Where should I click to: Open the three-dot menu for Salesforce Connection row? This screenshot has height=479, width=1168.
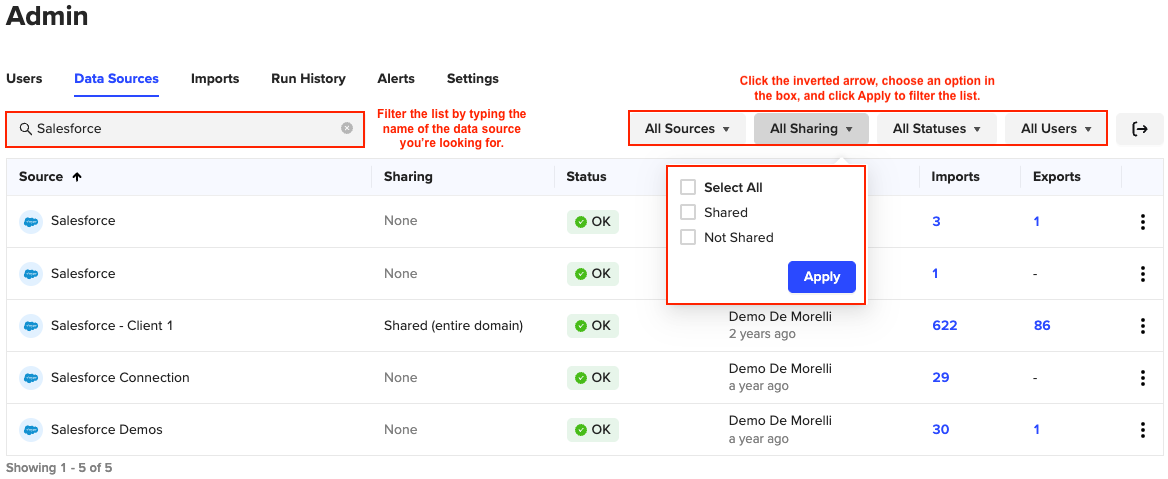[x=1142, y=378]
